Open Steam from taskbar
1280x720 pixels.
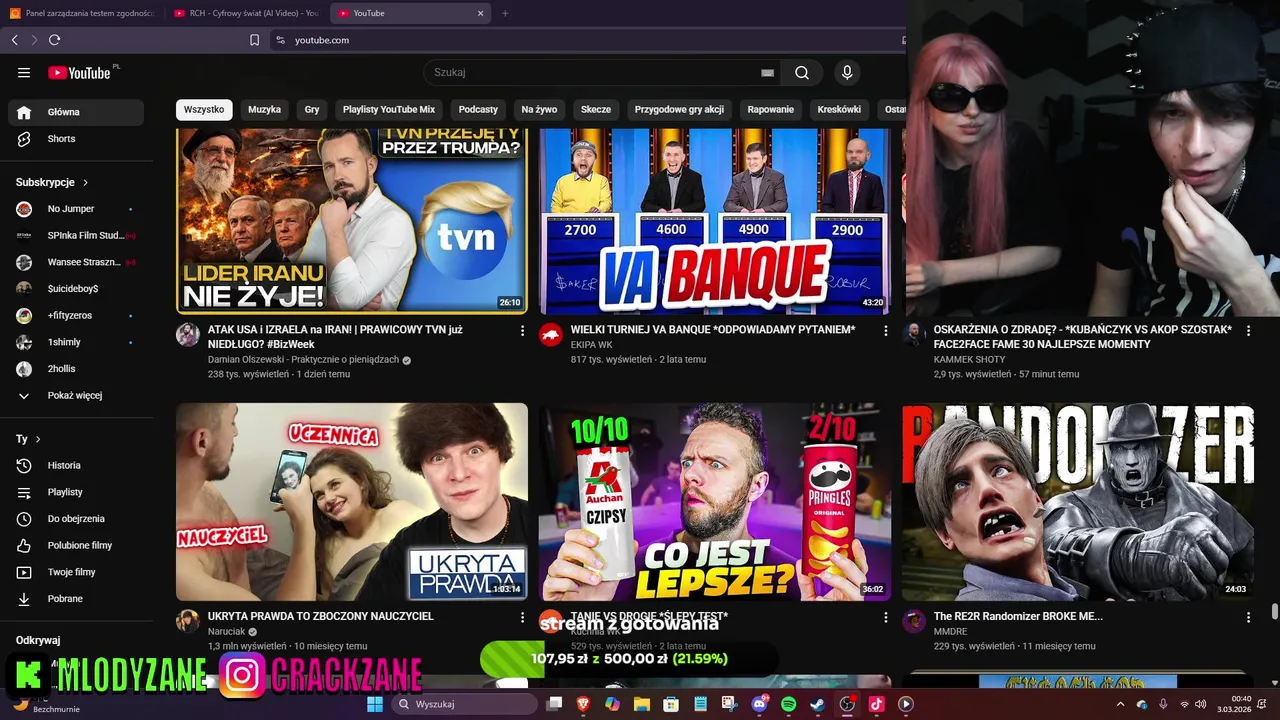point(817,704)
